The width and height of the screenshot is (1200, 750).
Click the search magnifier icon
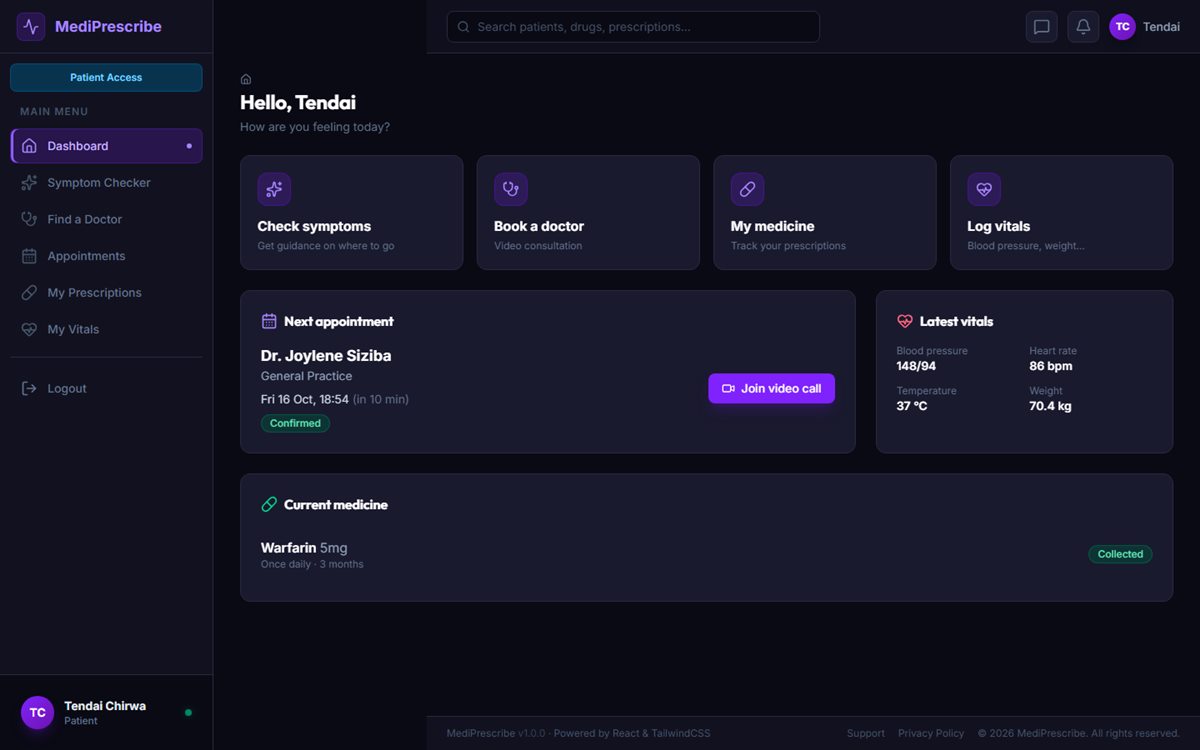click(x=463, y=27)
